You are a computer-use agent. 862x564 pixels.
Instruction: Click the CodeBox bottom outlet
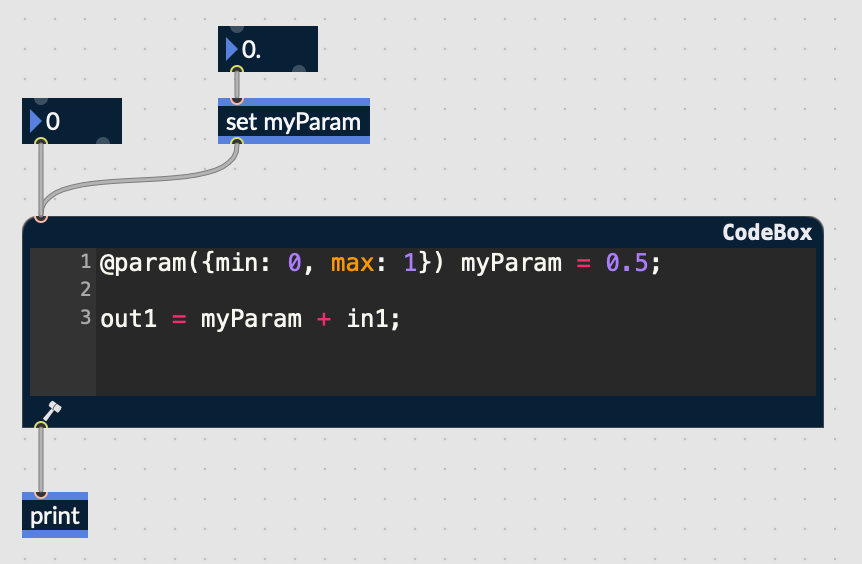40,427
